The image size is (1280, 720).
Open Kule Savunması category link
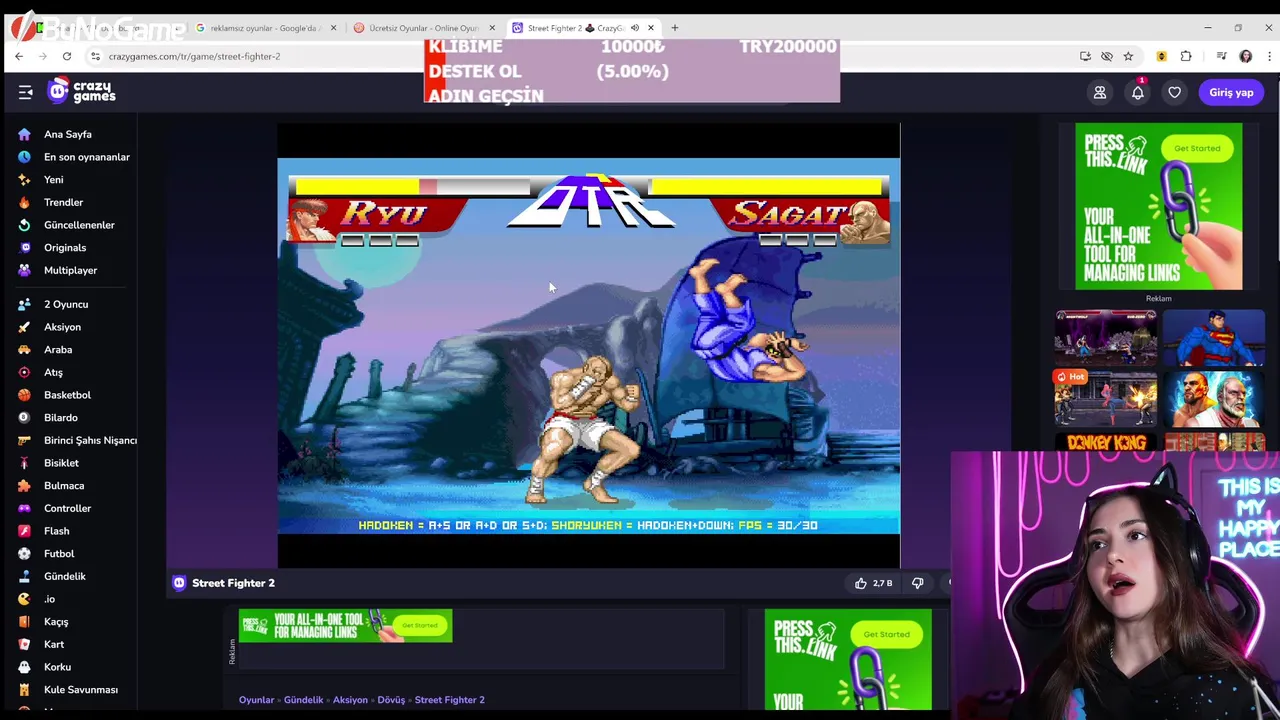(x=80, y=690)
